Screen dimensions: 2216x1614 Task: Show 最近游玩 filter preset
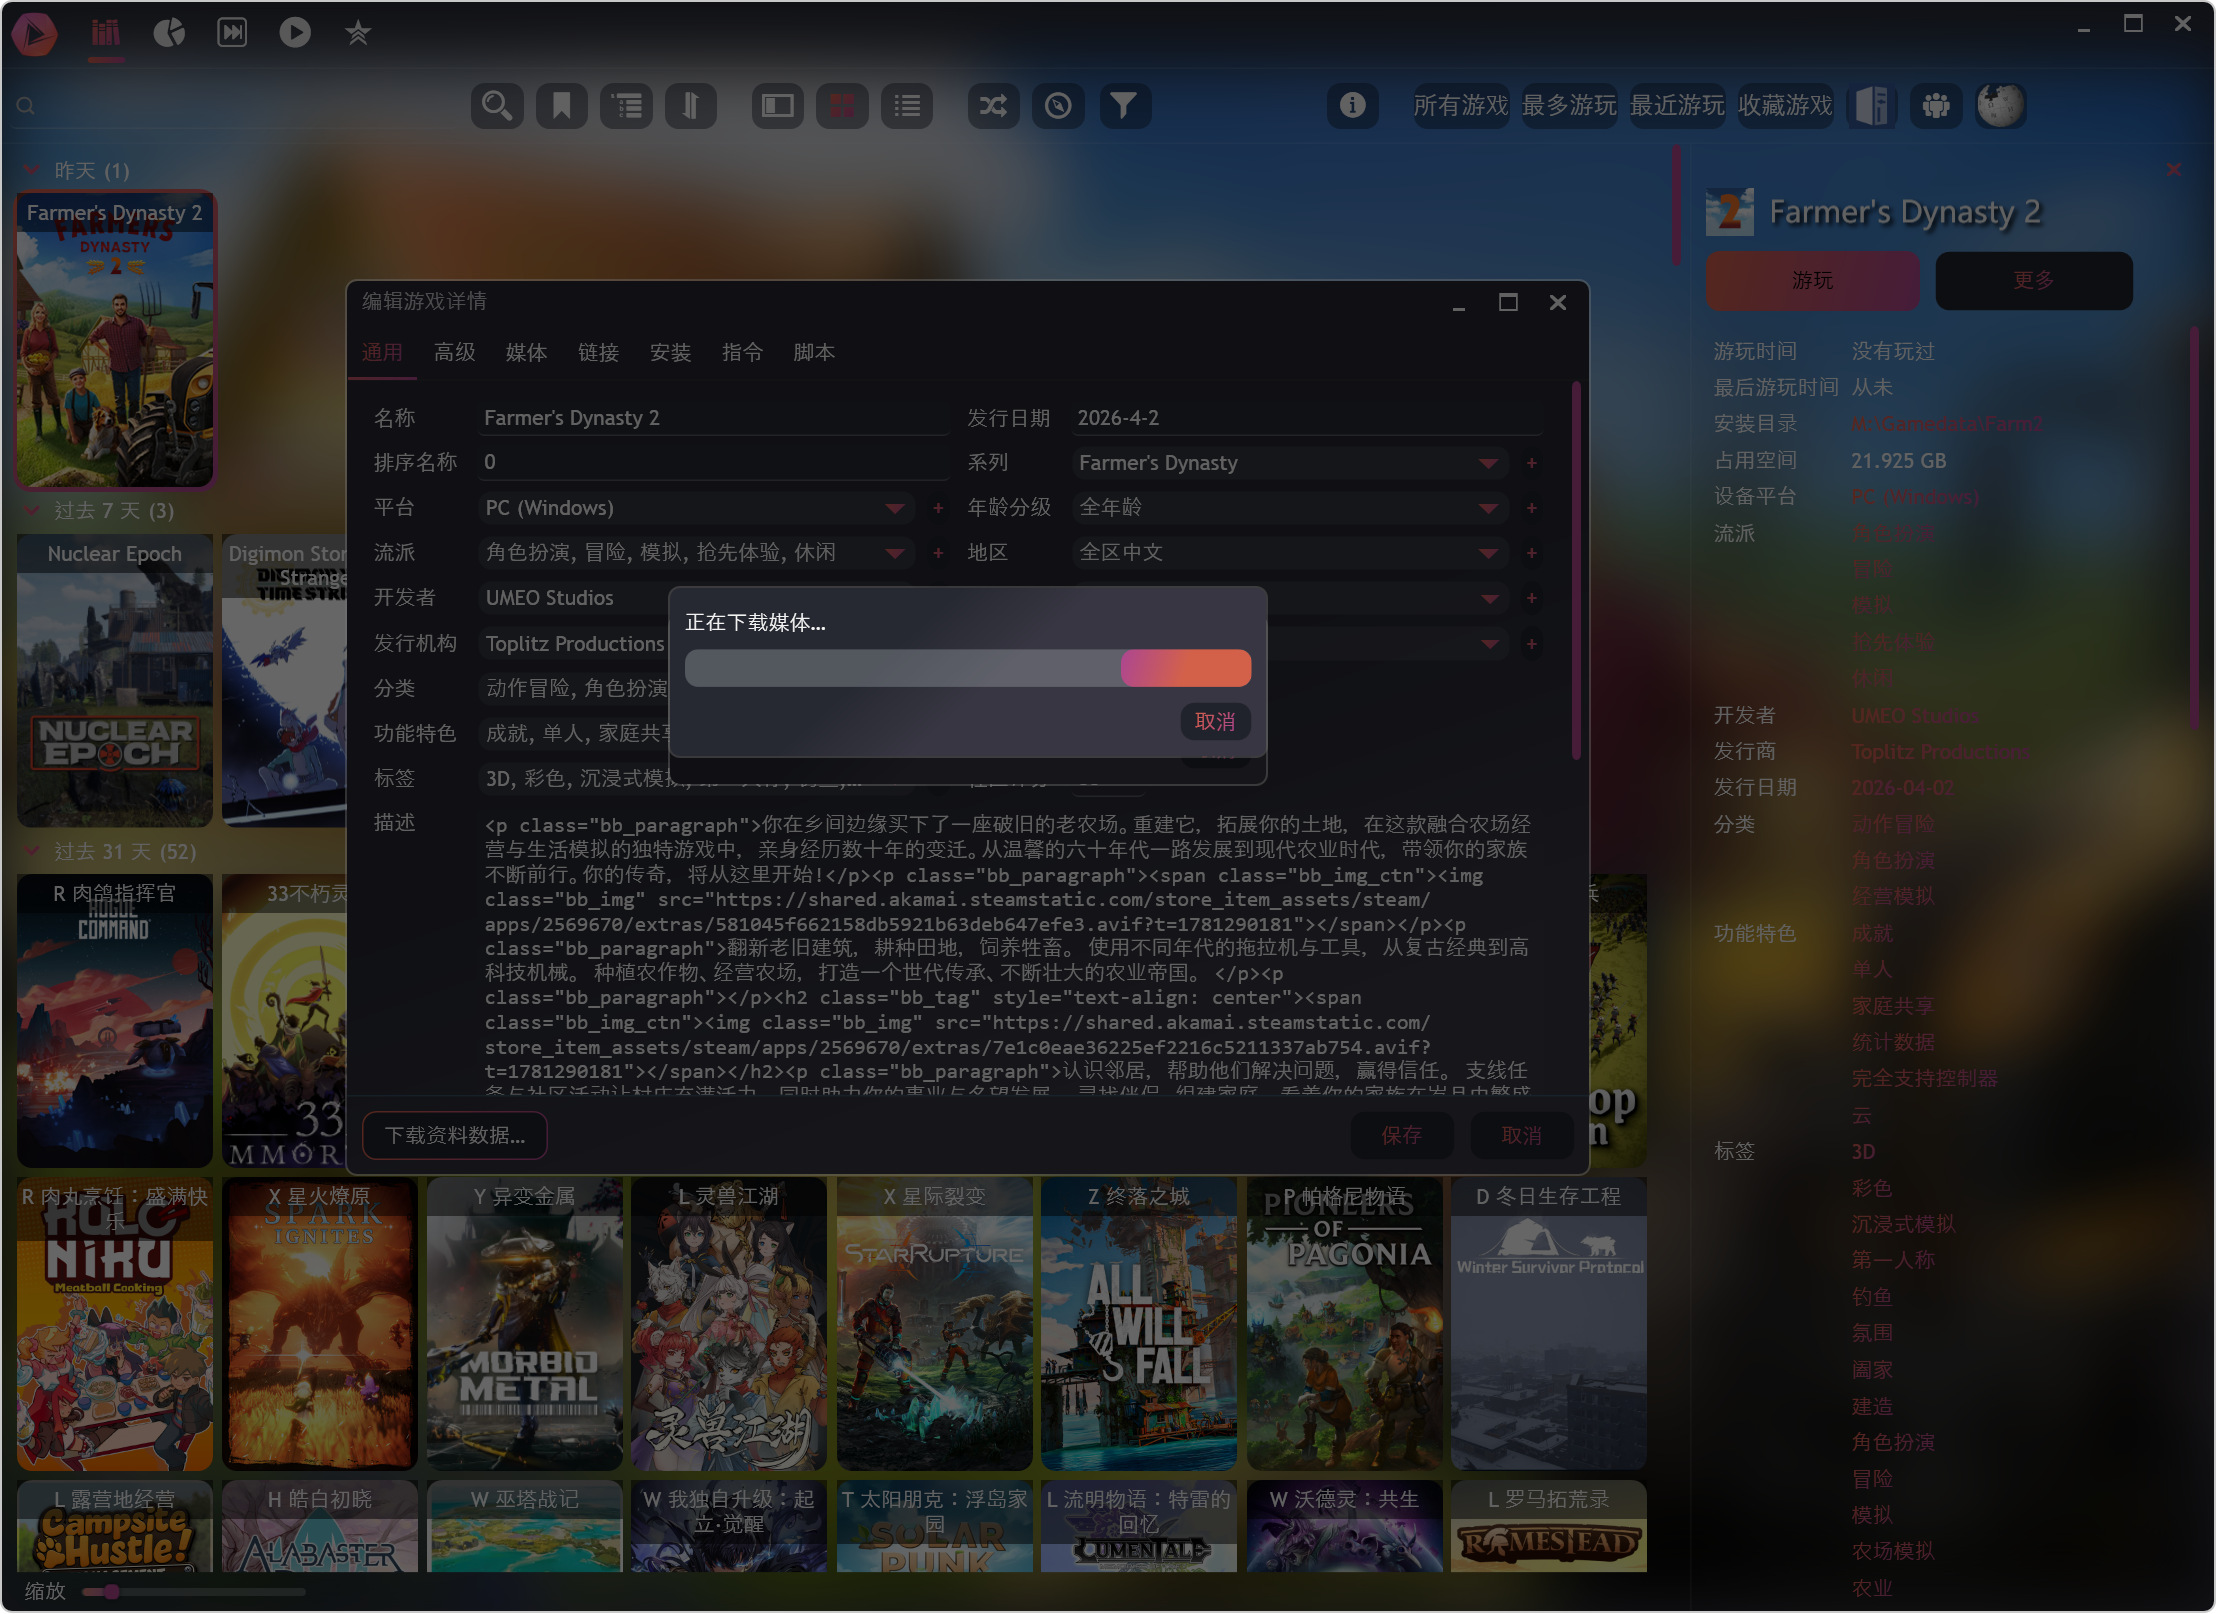(x=1677, y=105)
